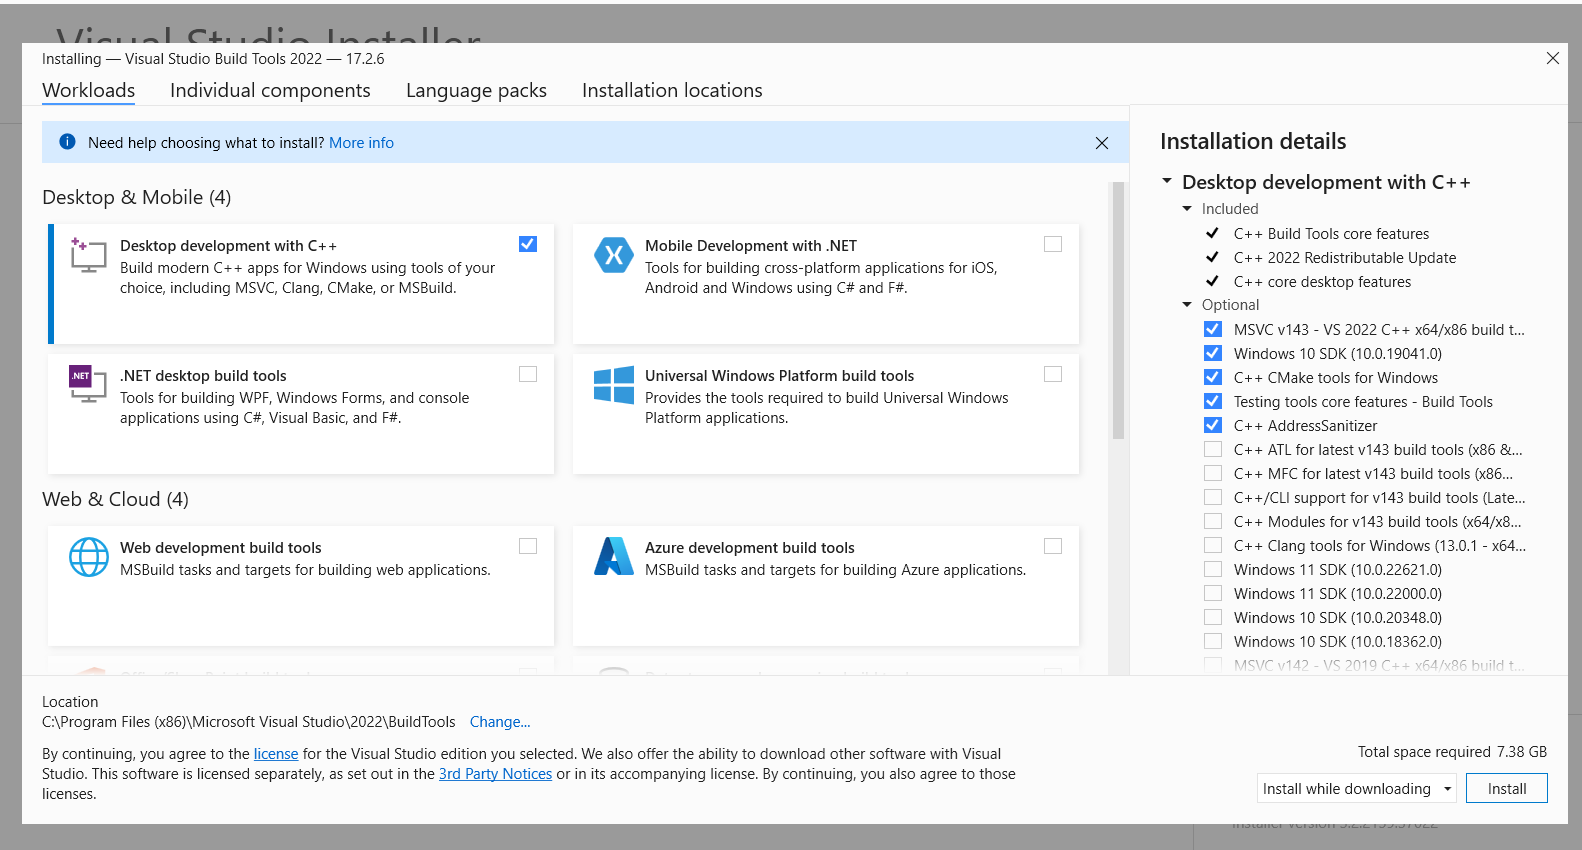Click the Total space required 7.38 GB text

(1452, 752)
